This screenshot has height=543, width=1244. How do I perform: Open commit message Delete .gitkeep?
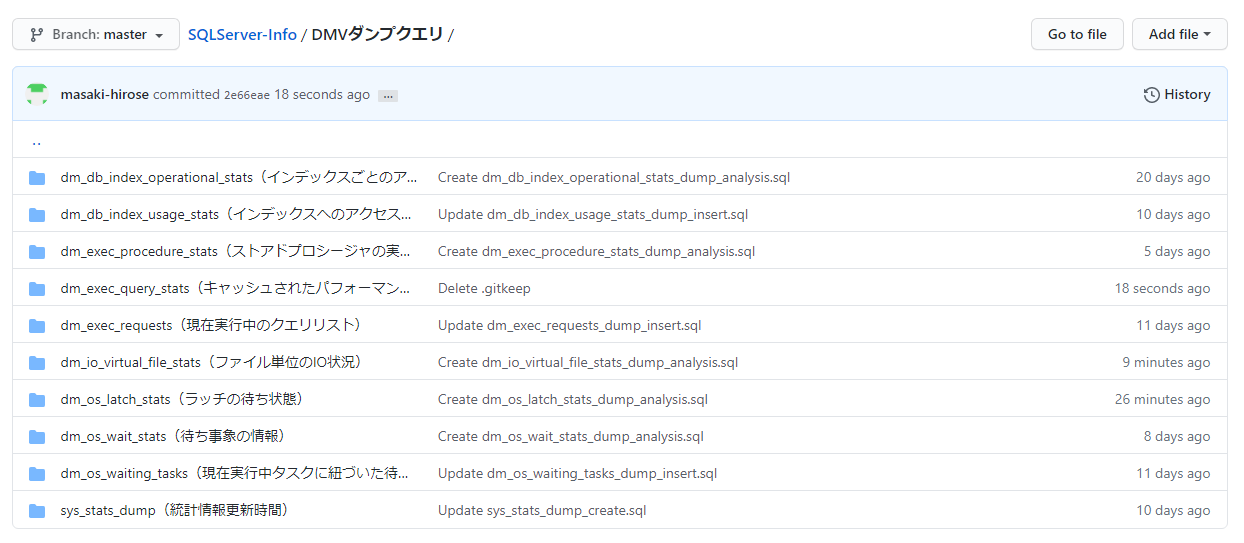[484, 289]
